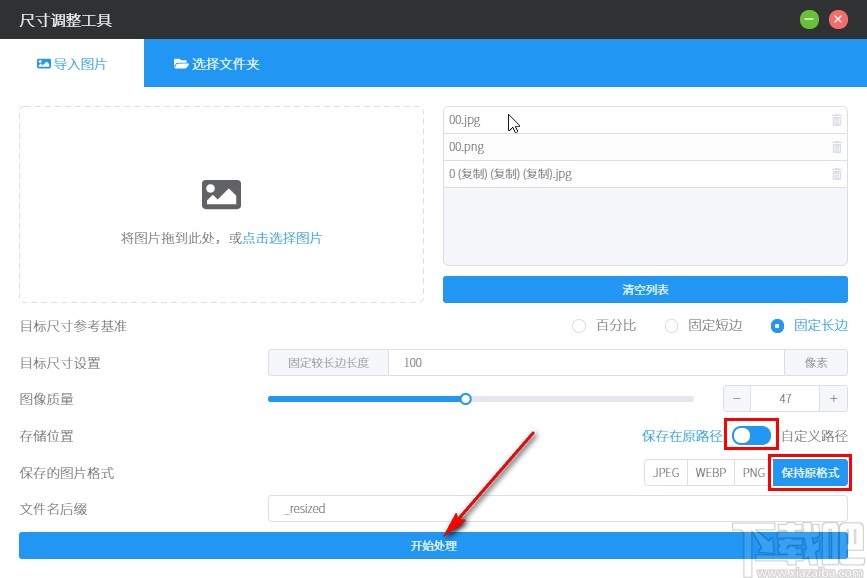Select JPEG as the saved image format
The image size is (867, 578).
665,472
